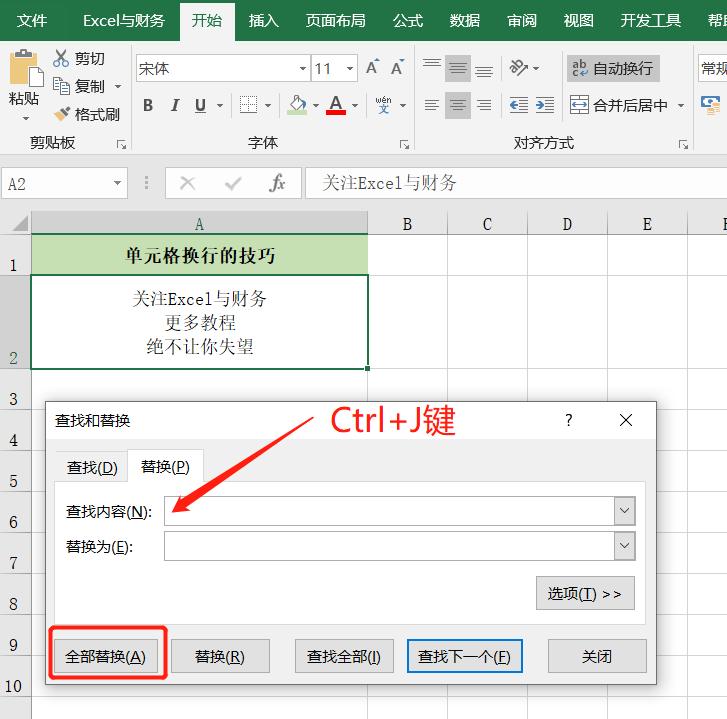The height and width of the screenshot is (719, 727).
Task: Apply red font color
Action: click(x=336, y=105)
